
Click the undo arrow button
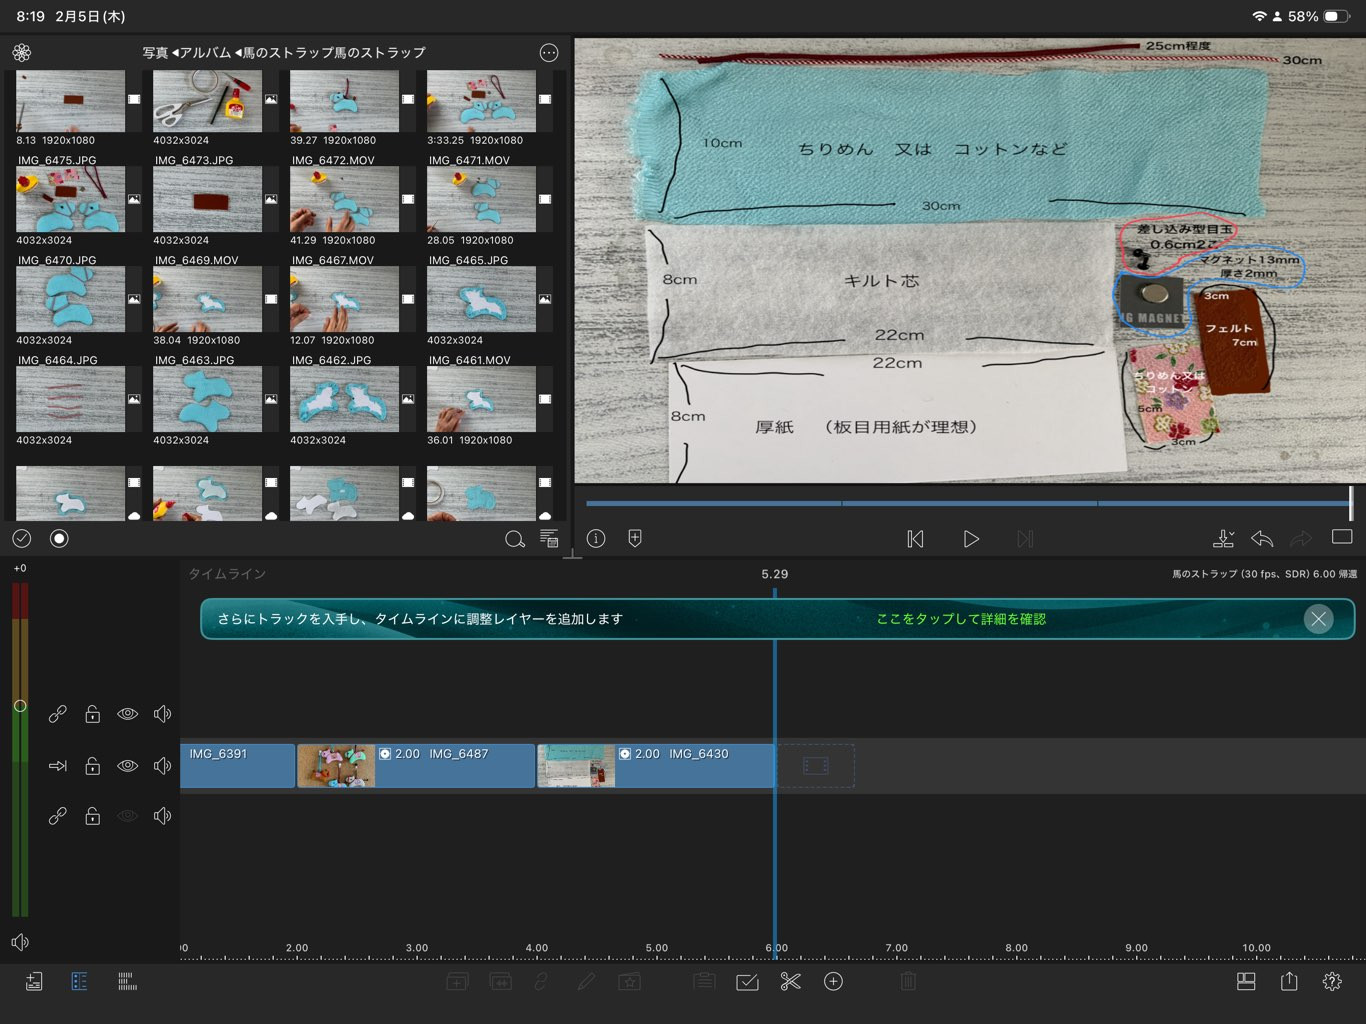(1262, 539)
